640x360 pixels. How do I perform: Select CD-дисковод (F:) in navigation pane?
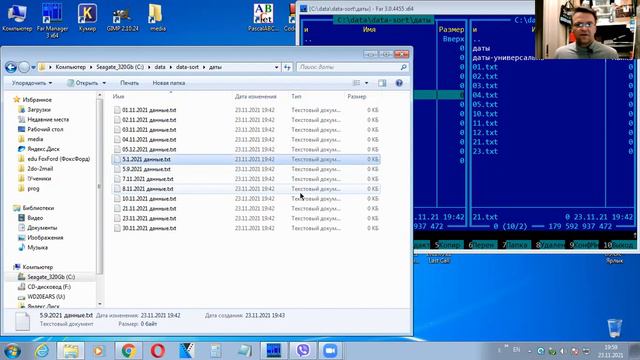point(49,287)
